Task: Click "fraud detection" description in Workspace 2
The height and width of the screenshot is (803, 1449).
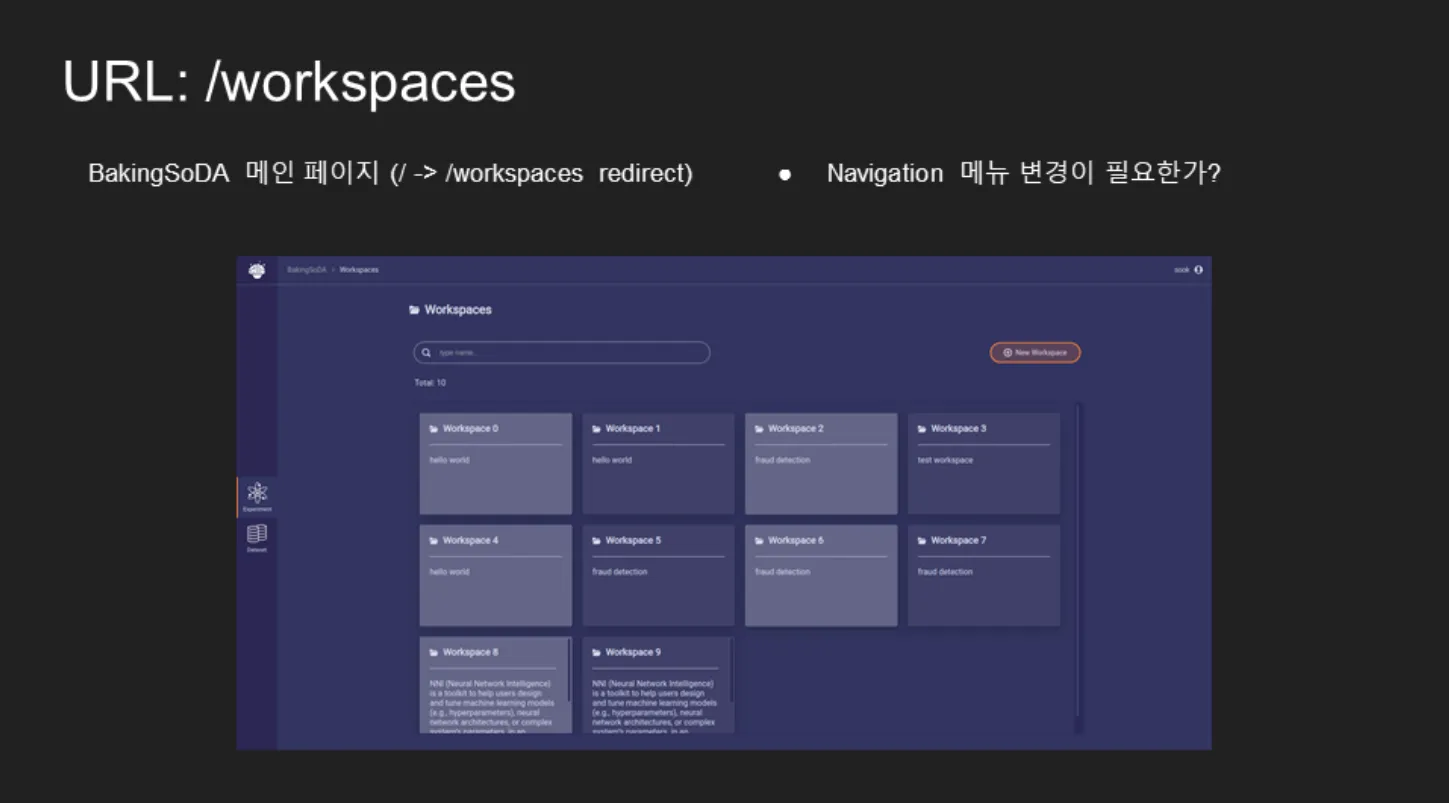Action: click(783, 461)
